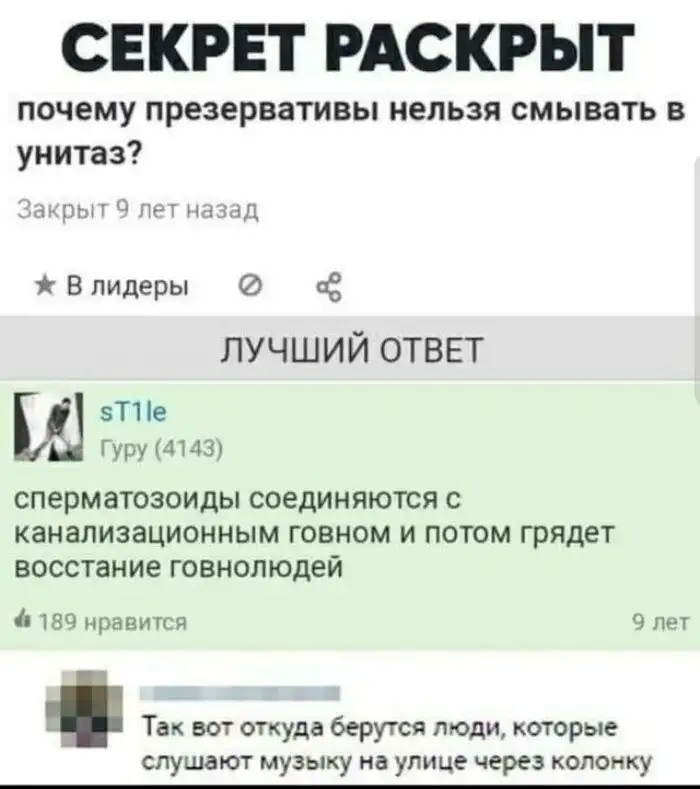Click the best answer text about сперматозоиды

[315, 533]
